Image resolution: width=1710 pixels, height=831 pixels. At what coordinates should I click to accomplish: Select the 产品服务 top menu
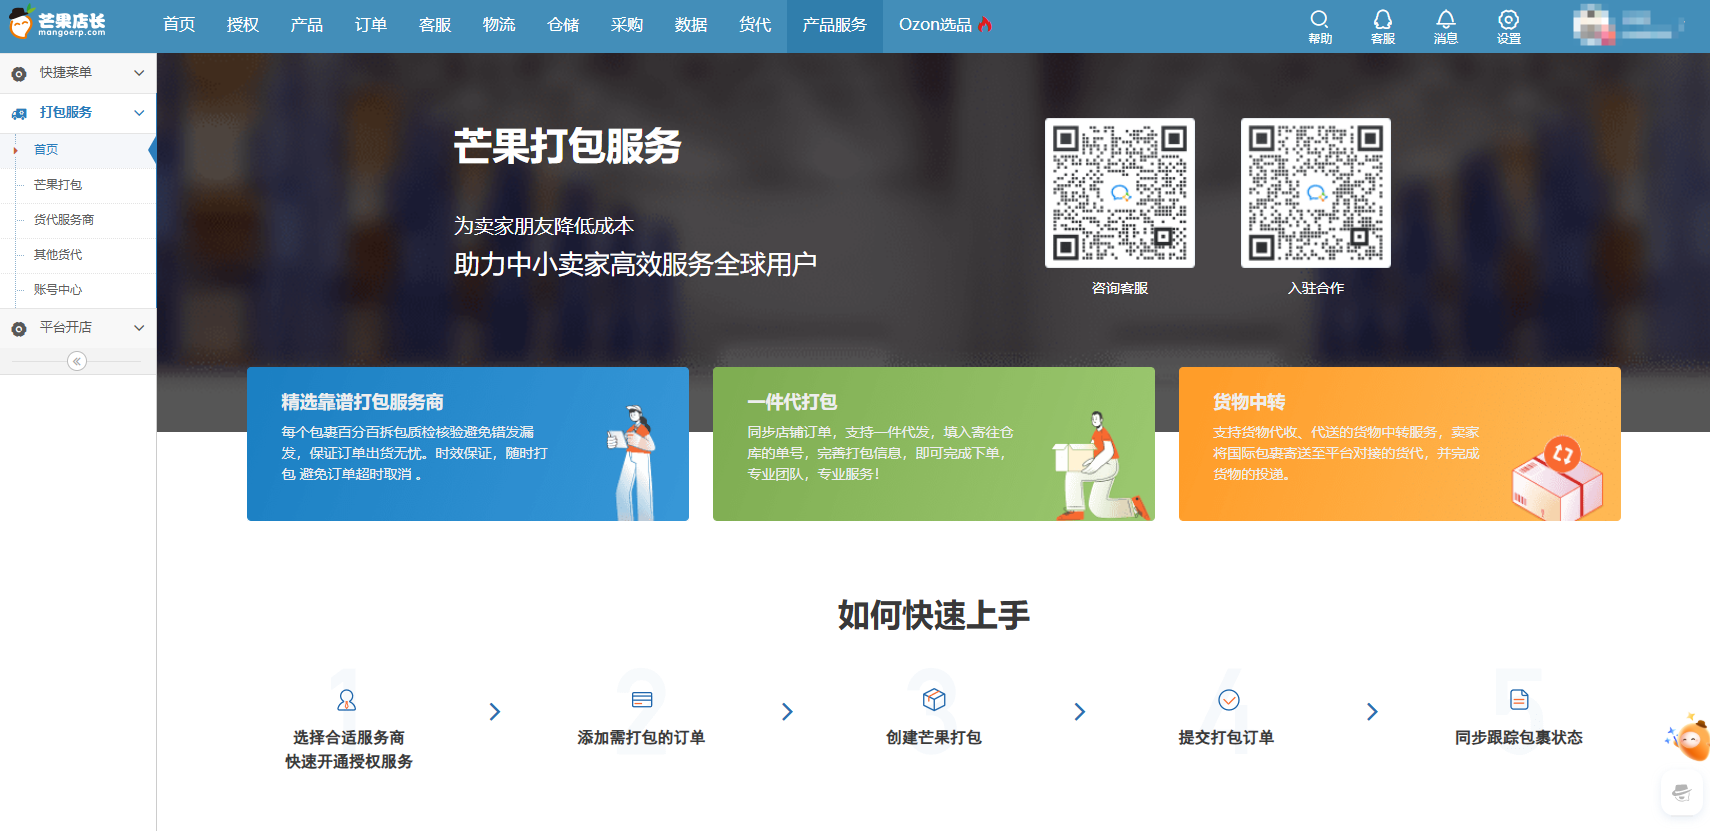835,25
